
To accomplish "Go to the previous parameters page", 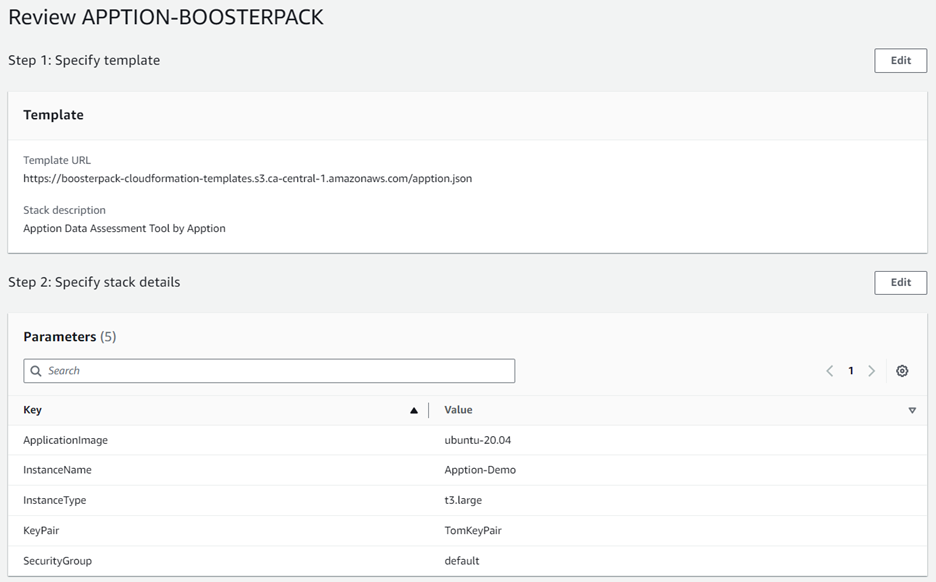I will [x=829, y=371].
